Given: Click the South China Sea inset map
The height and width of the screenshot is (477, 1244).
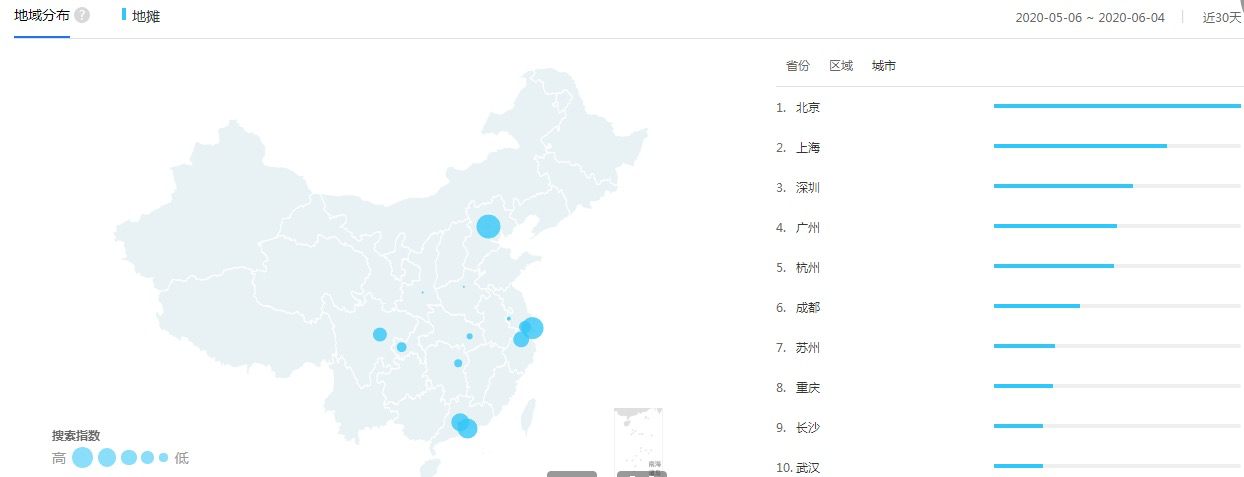Looking at the screenshot, I should pyautogui.click(x=639, y=440).
